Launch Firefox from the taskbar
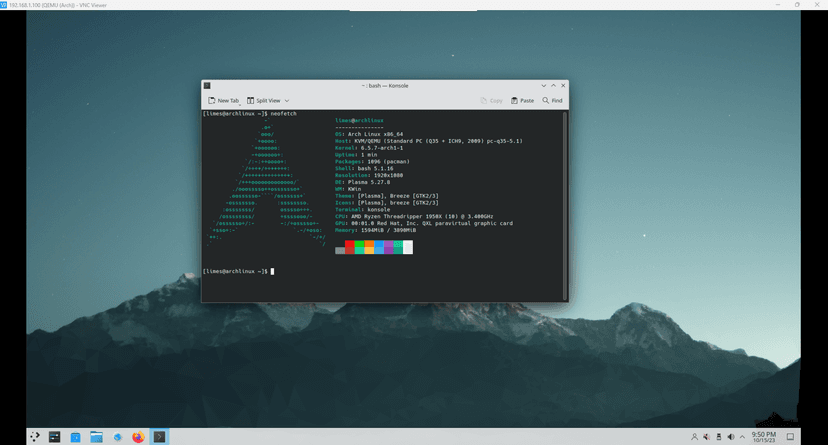This screenshot has height=445, width=828. tap(138, 437)
